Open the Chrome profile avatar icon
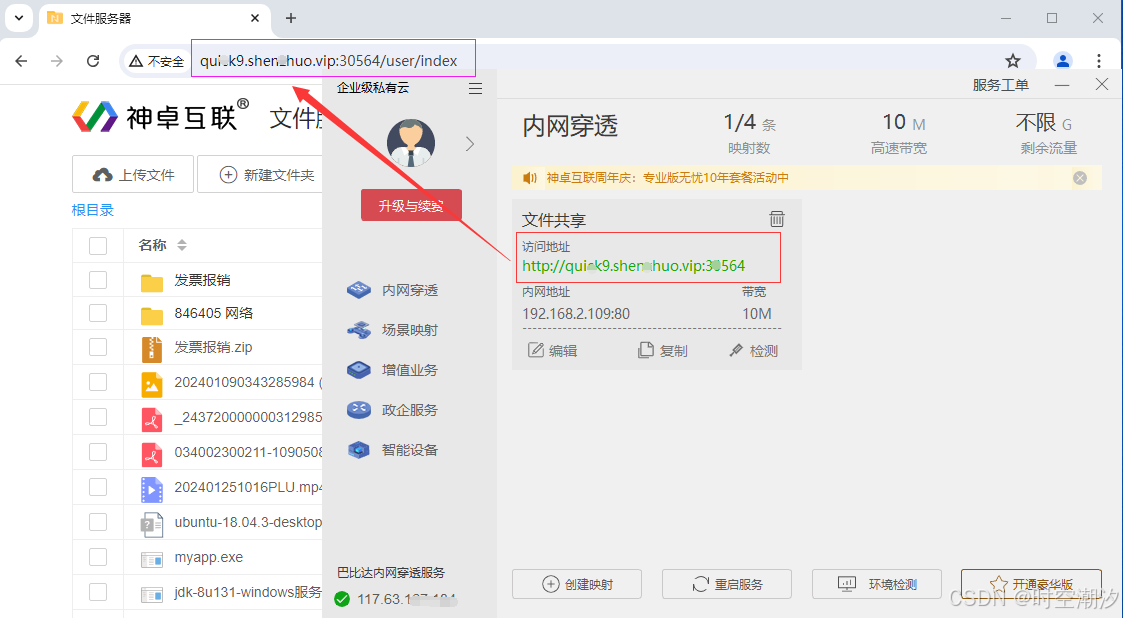 [1063, 61]
